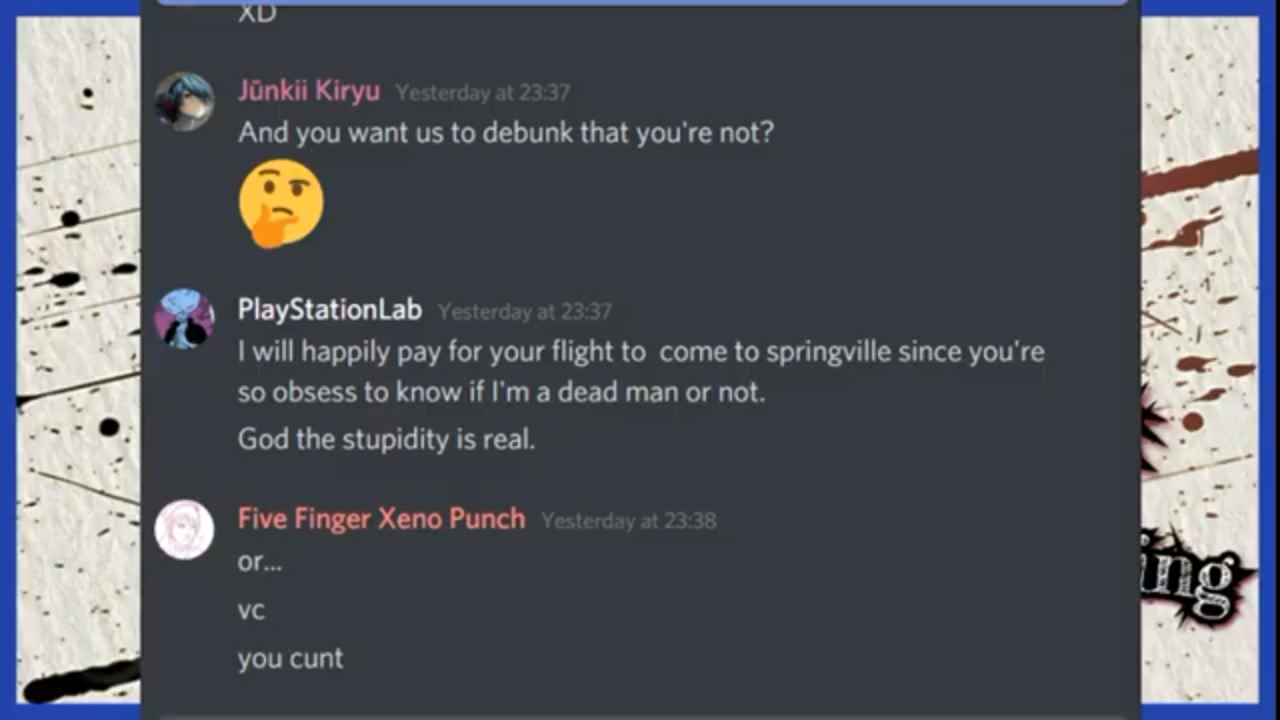Open Jūnkii Kiryu's profile avatar
The width and height of the screenshot is (1280, 720).
pos(184,101)
